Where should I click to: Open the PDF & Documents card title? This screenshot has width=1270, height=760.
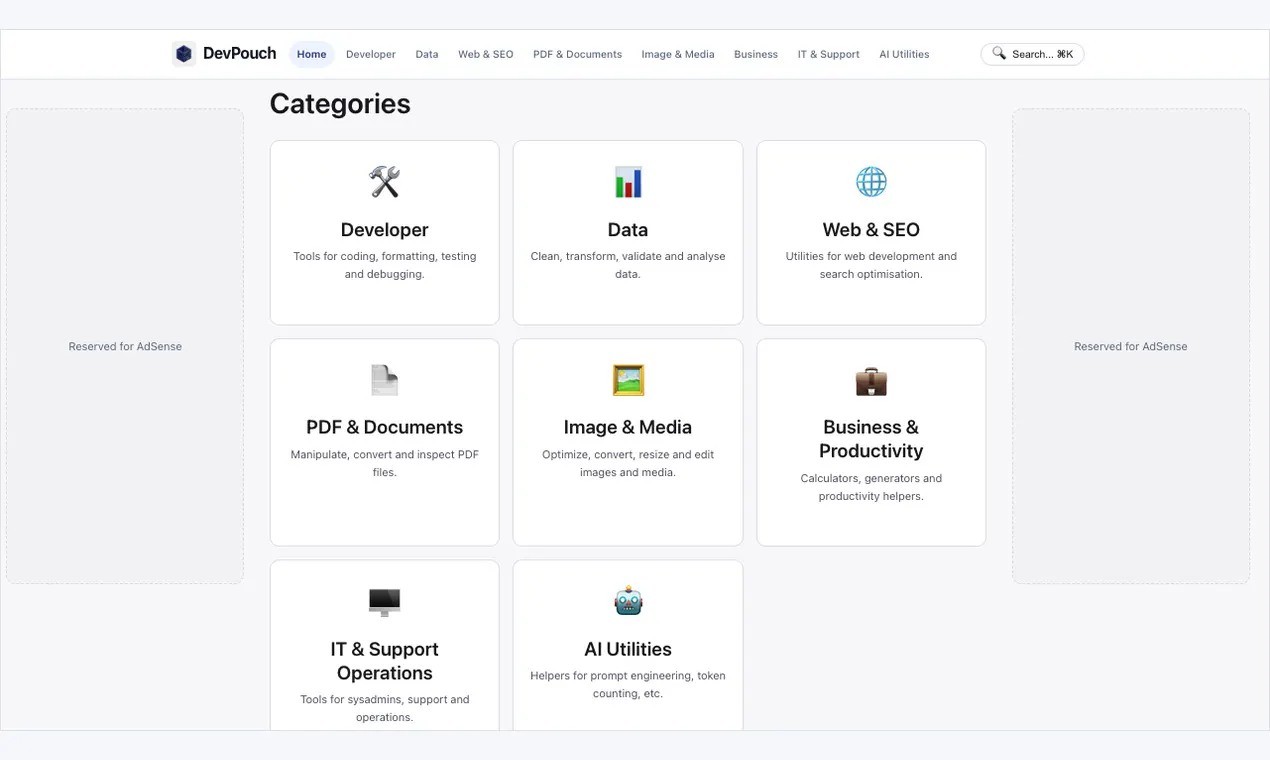click(384, 427)
